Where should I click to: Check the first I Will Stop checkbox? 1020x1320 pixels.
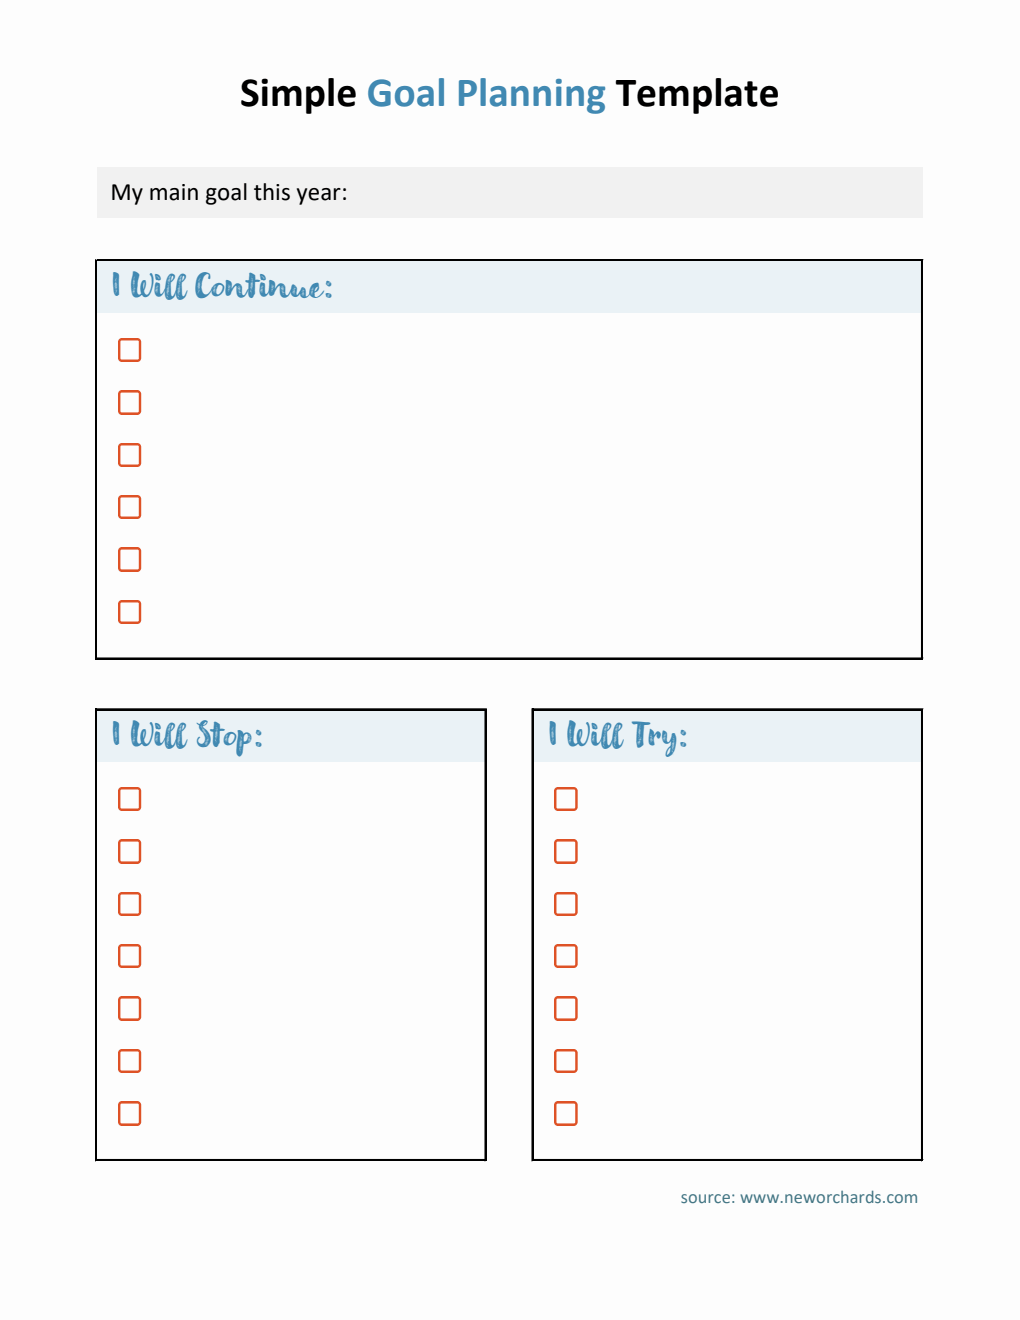pyautogui.click(x=130, y=799)
